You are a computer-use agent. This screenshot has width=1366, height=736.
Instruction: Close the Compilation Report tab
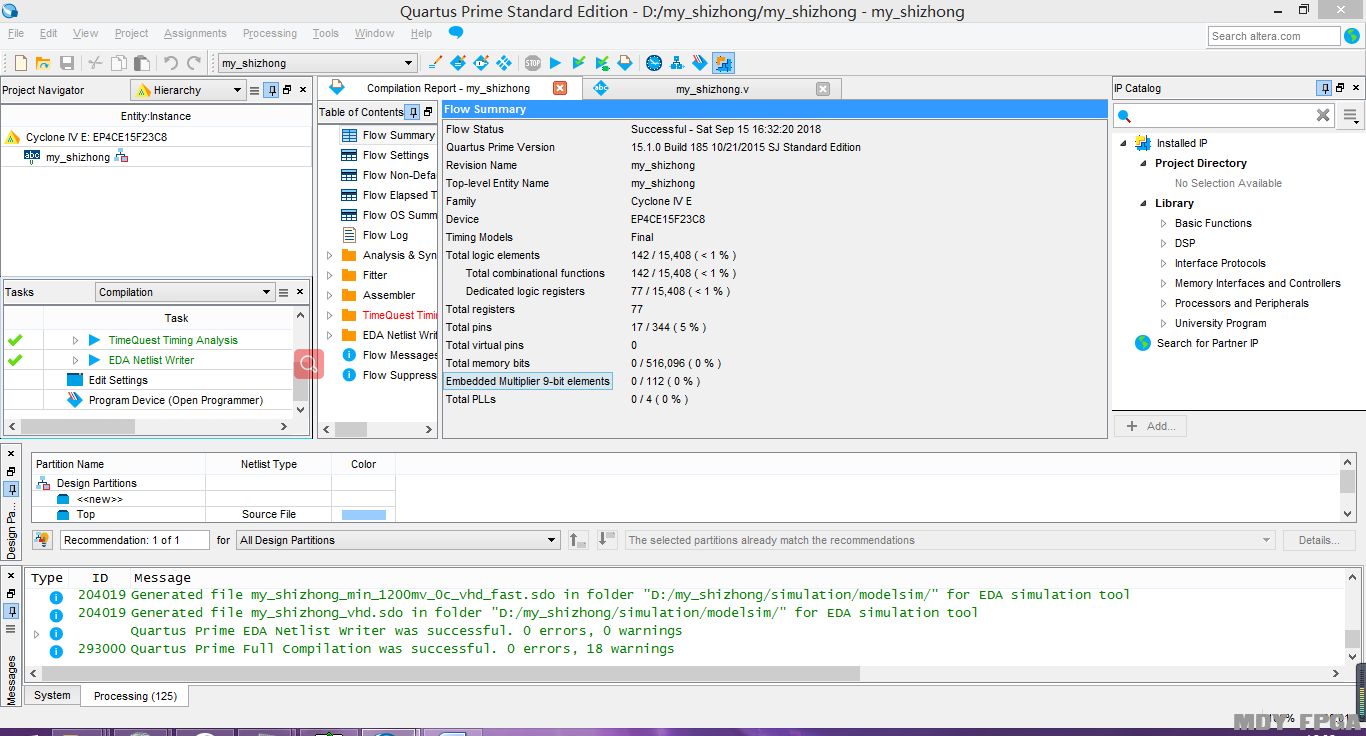[x=560, y=88]
